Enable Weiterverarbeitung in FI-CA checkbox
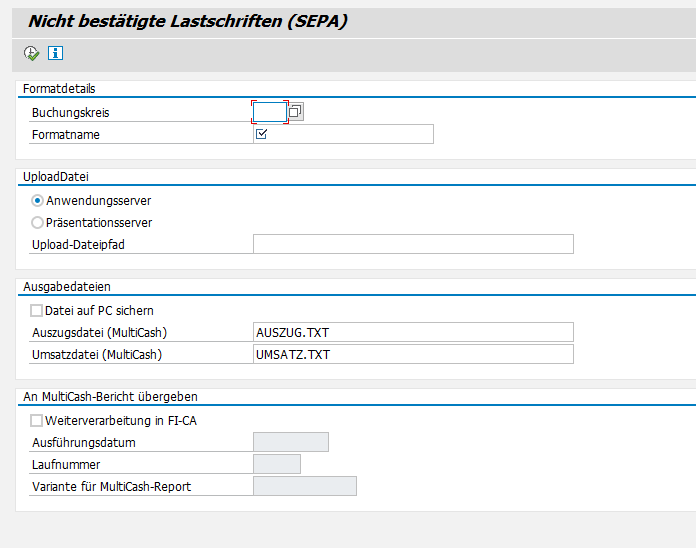The height and width of the screenshot is (548, 696). point(37,421)
